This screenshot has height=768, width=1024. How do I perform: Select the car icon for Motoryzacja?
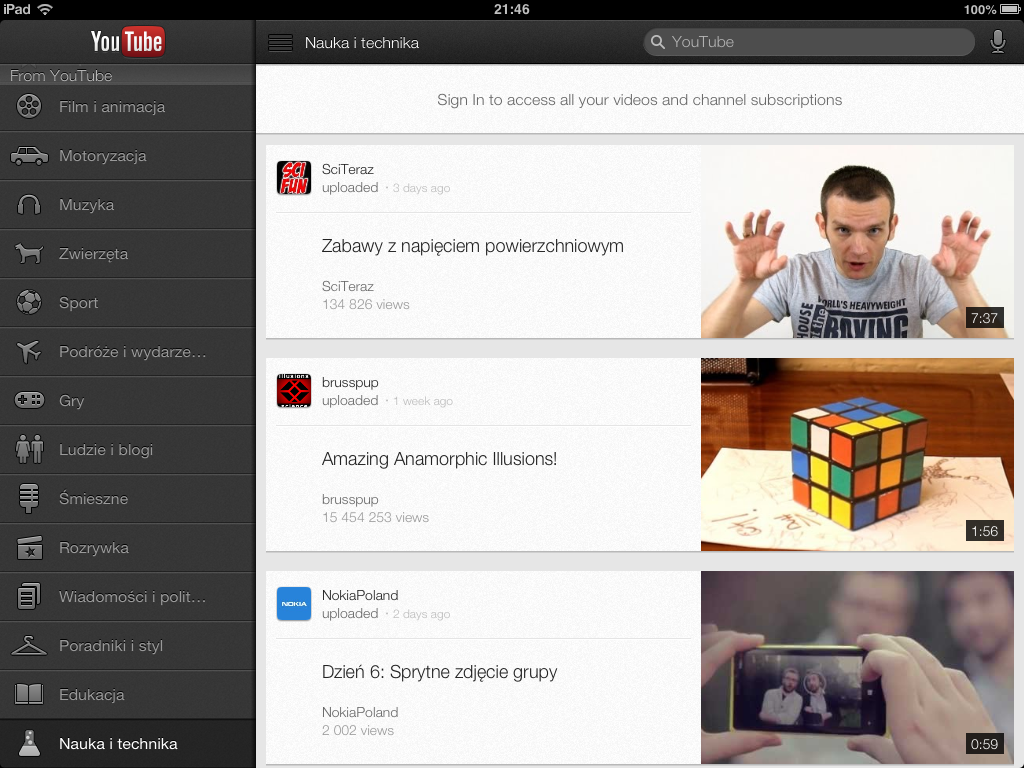30,156
